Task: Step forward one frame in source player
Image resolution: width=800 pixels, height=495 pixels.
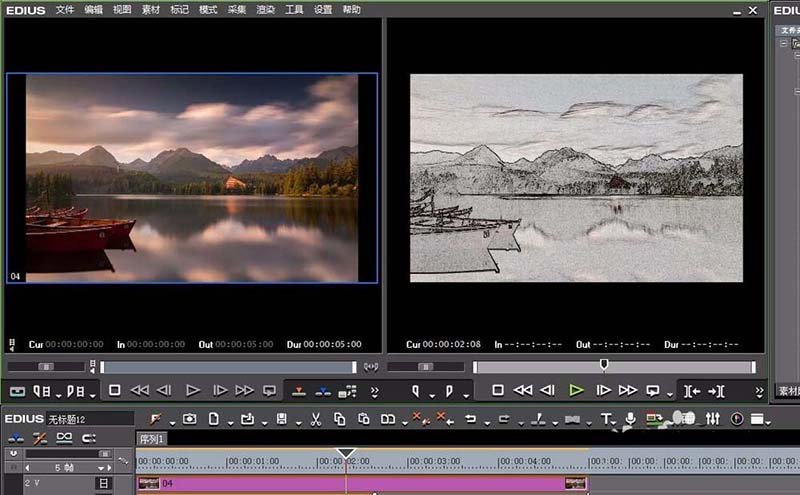Action: pyautogui.click(x=220, y=390)
